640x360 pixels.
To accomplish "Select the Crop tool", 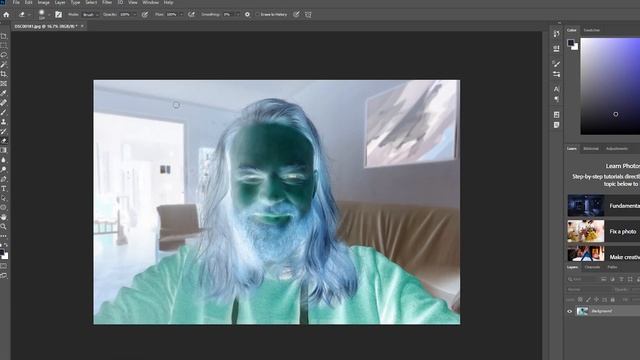I will [x=4, y=74].
